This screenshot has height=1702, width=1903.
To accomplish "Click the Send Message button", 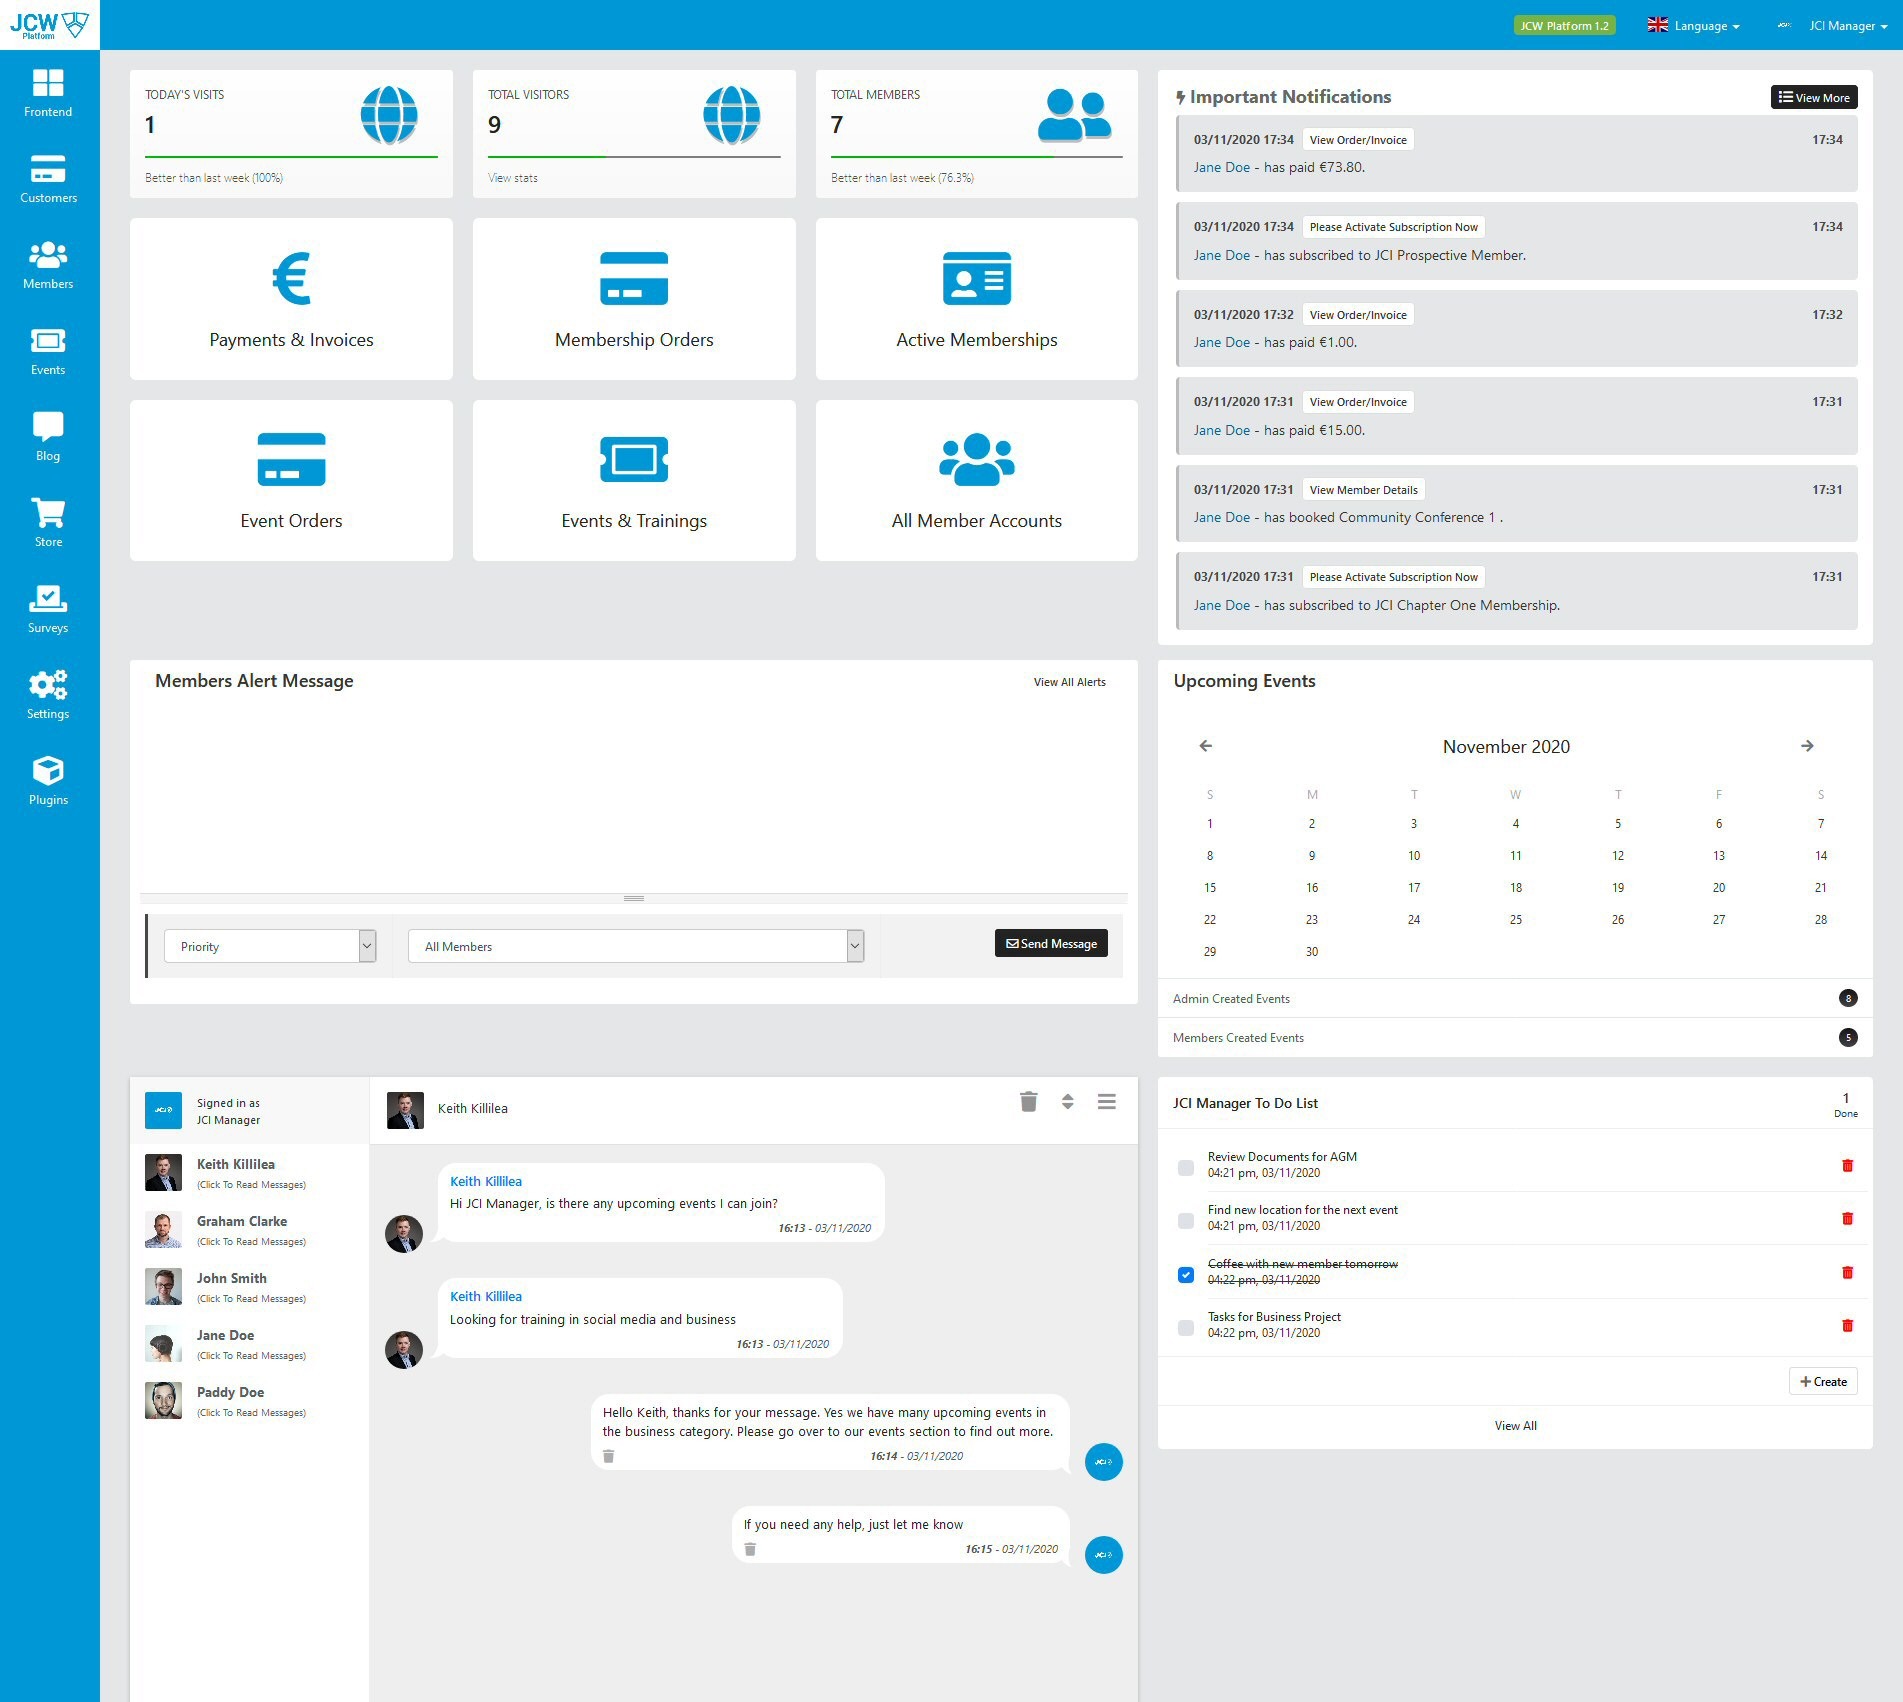I will point(1051,943).
